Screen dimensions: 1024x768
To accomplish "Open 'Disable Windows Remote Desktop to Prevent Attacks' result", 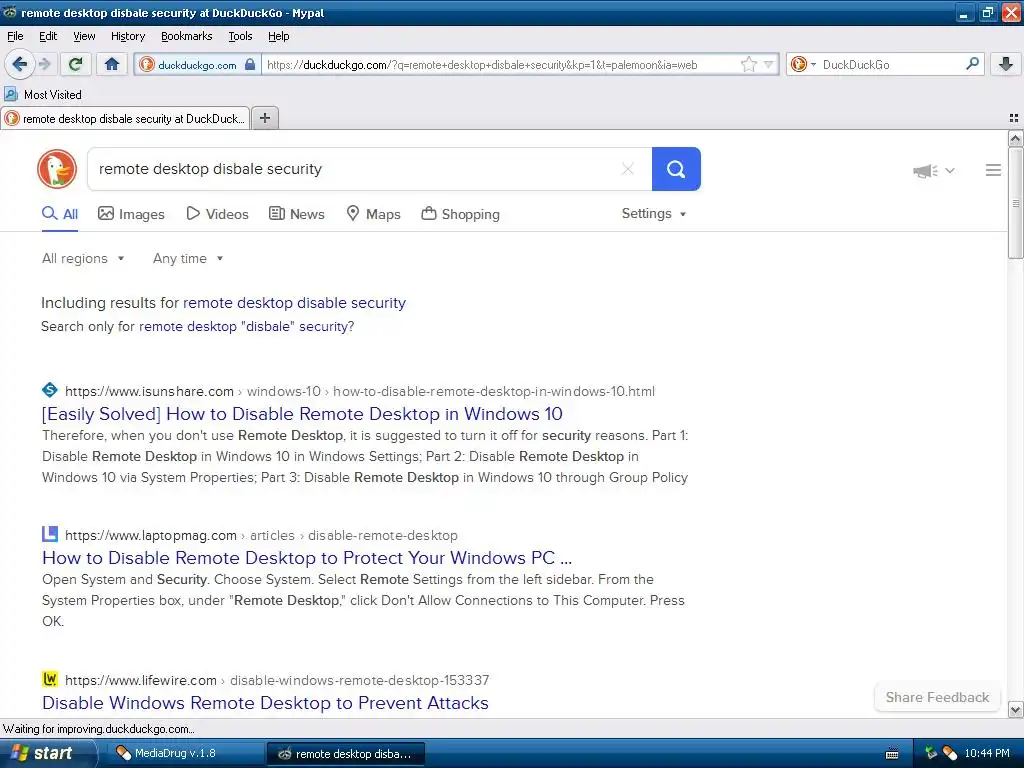I will coord(265,703).
